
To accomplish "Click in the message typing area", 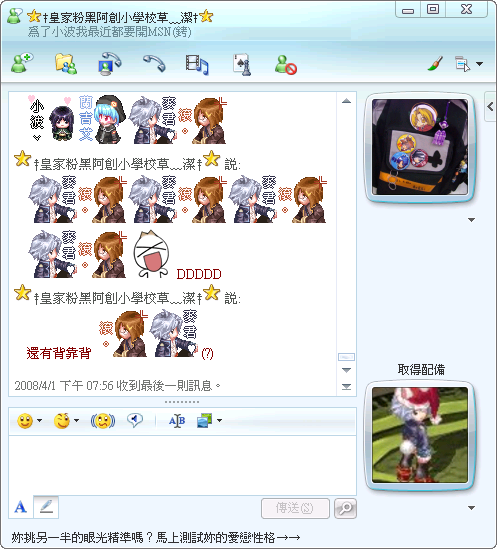I will tap(182, 465).
